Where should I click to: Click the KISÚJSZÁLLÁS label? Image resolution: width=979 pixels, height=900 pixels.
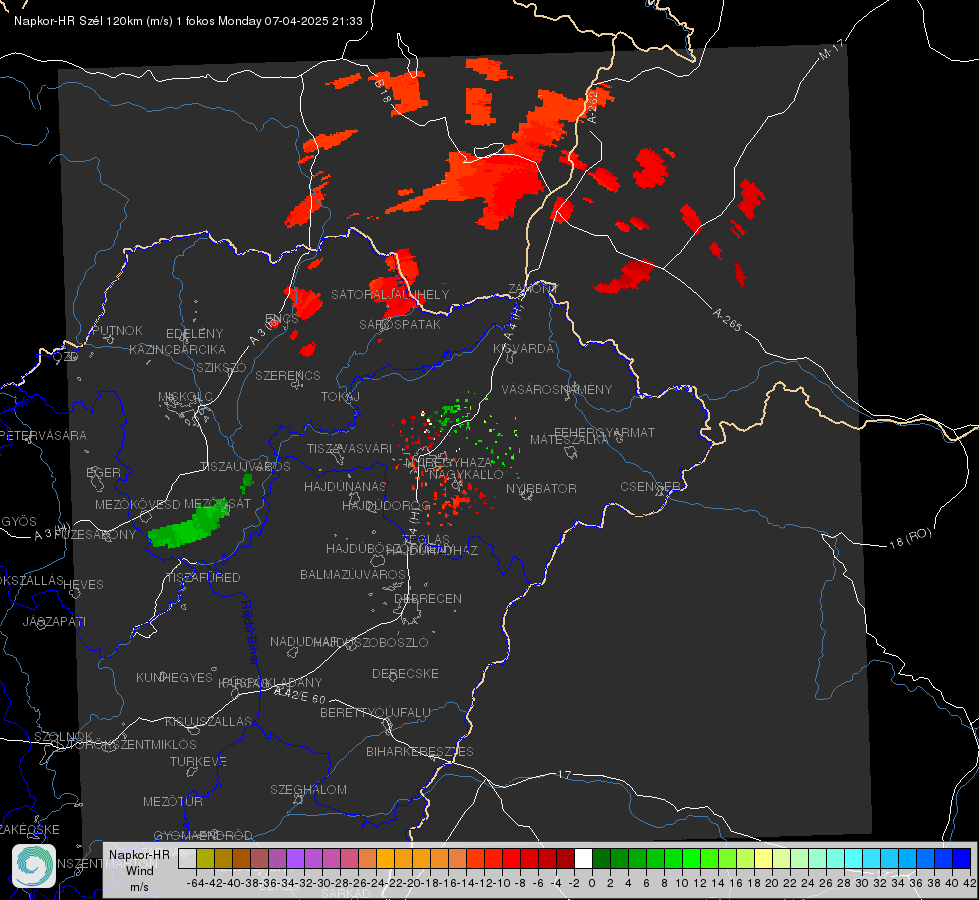pyautogui.click(x=208, y=721)
